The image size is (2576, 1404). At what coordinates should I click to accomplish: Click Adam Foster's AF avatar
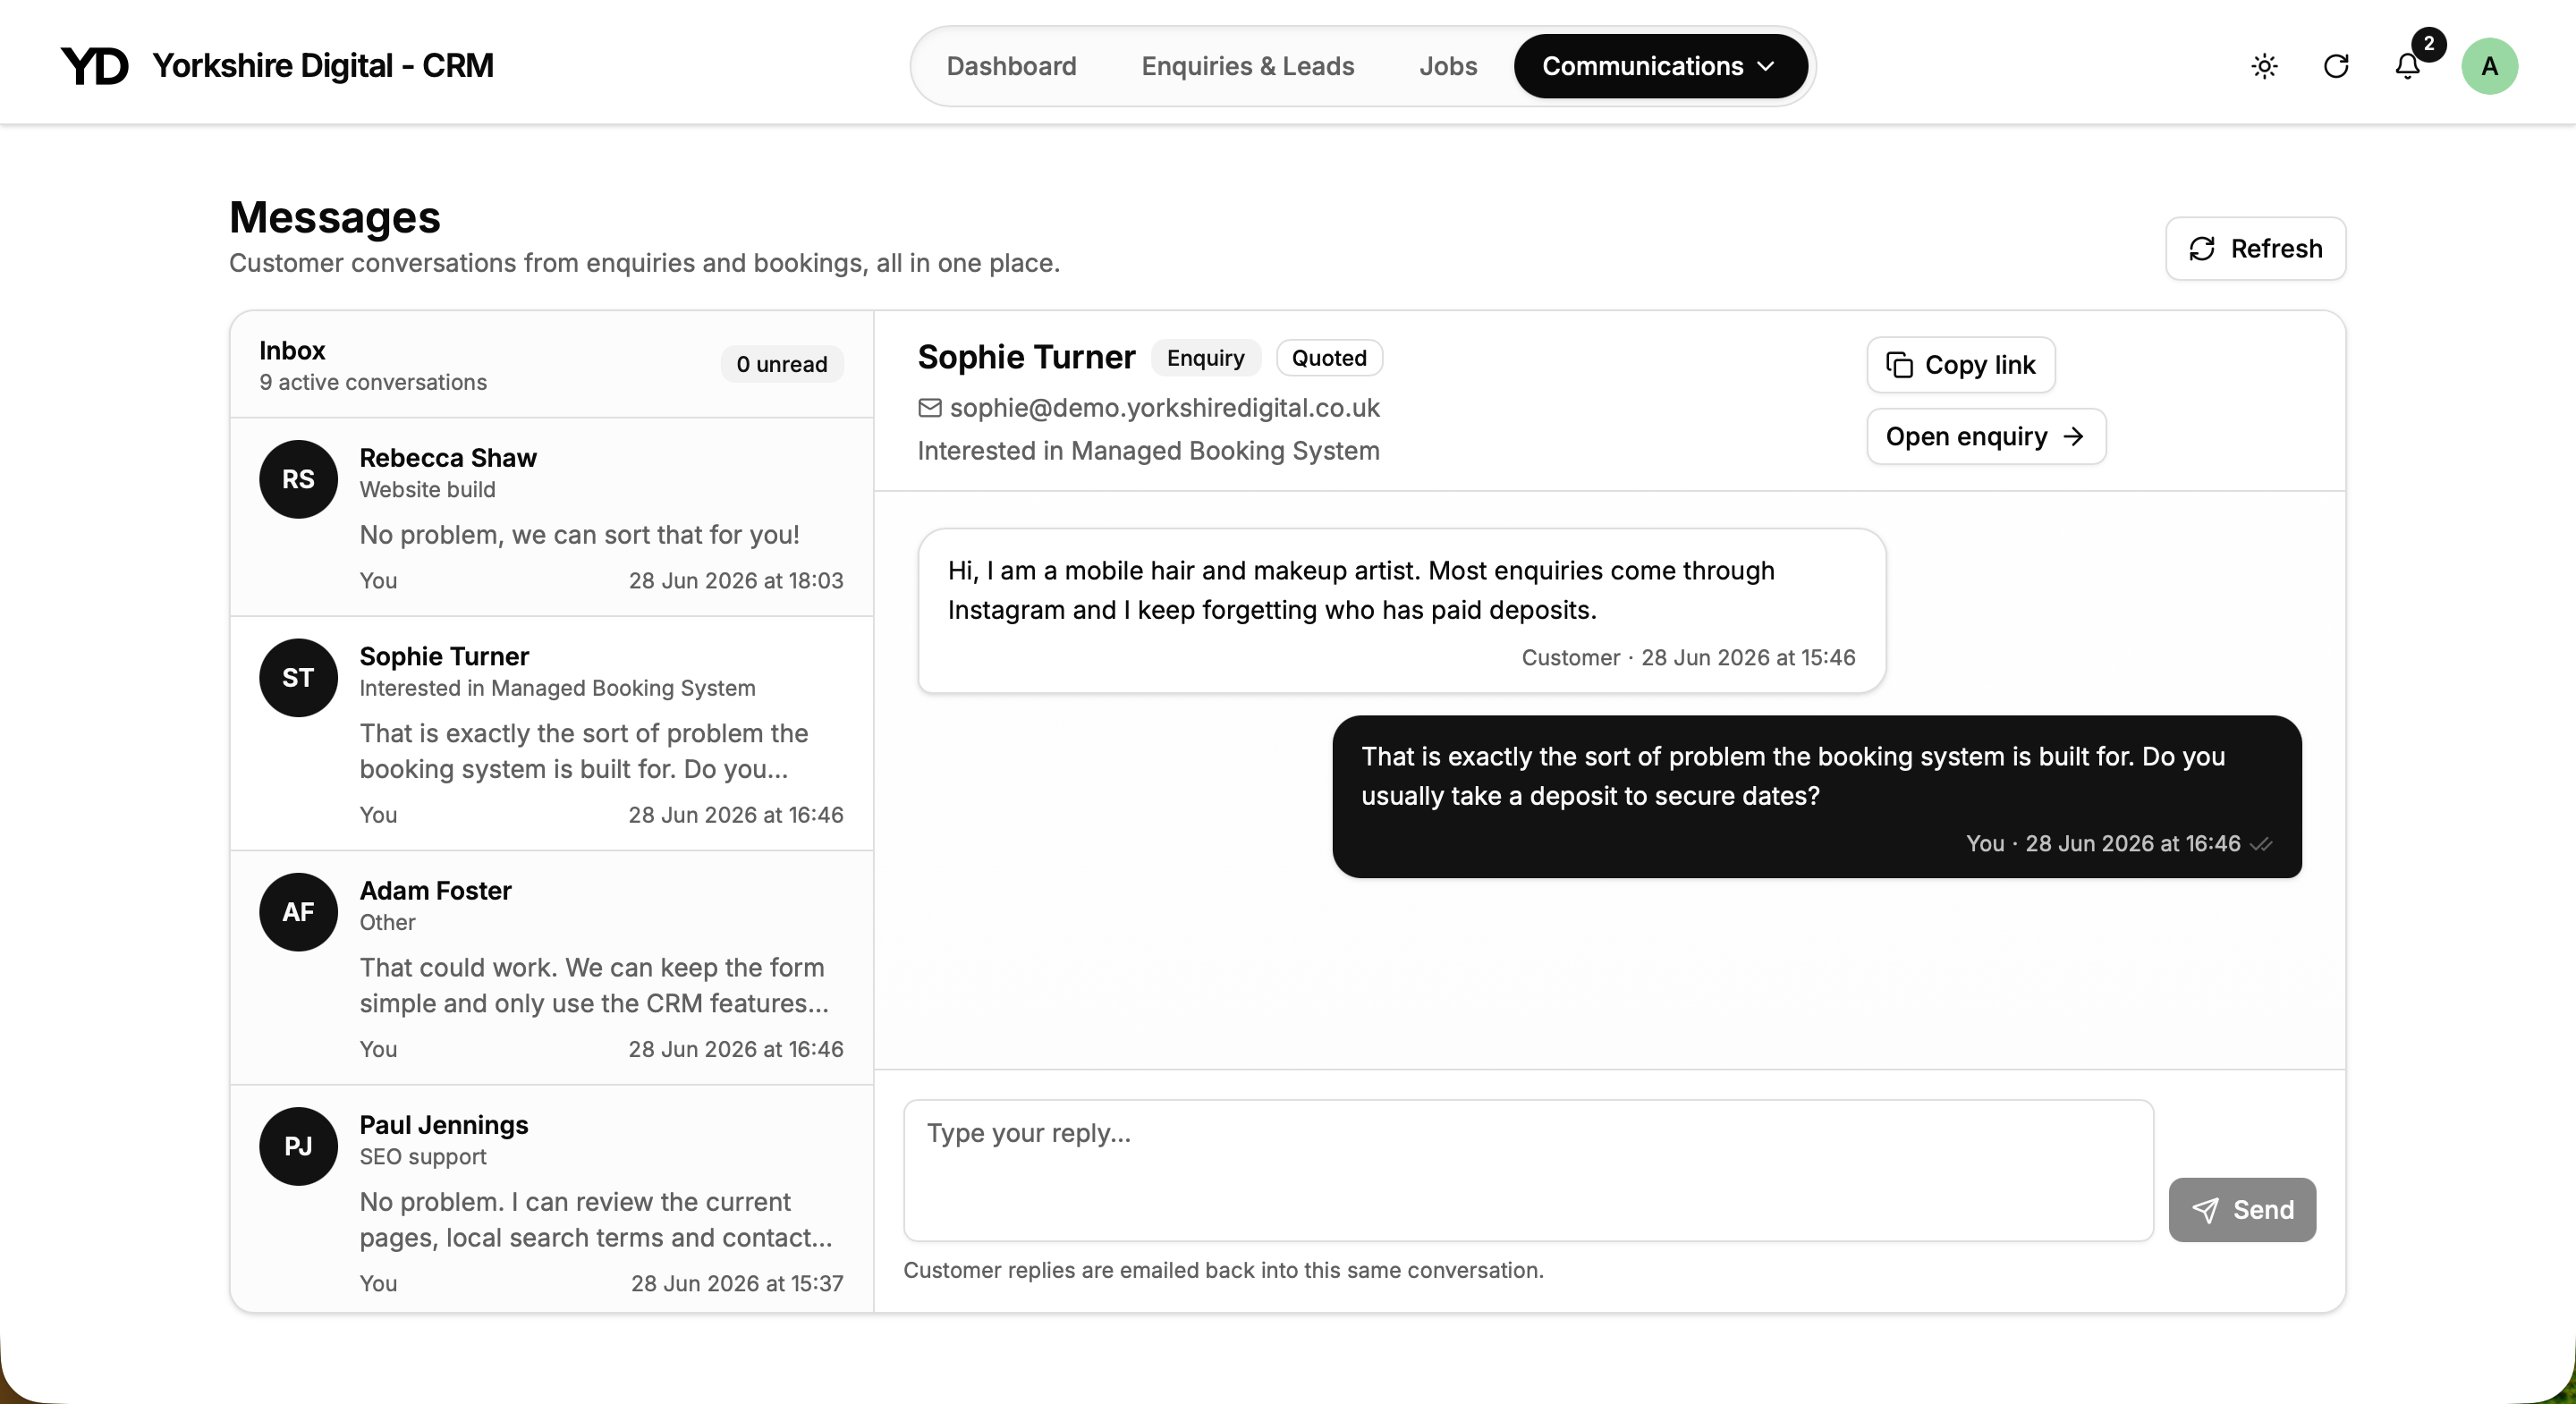(x=298, y=912)
